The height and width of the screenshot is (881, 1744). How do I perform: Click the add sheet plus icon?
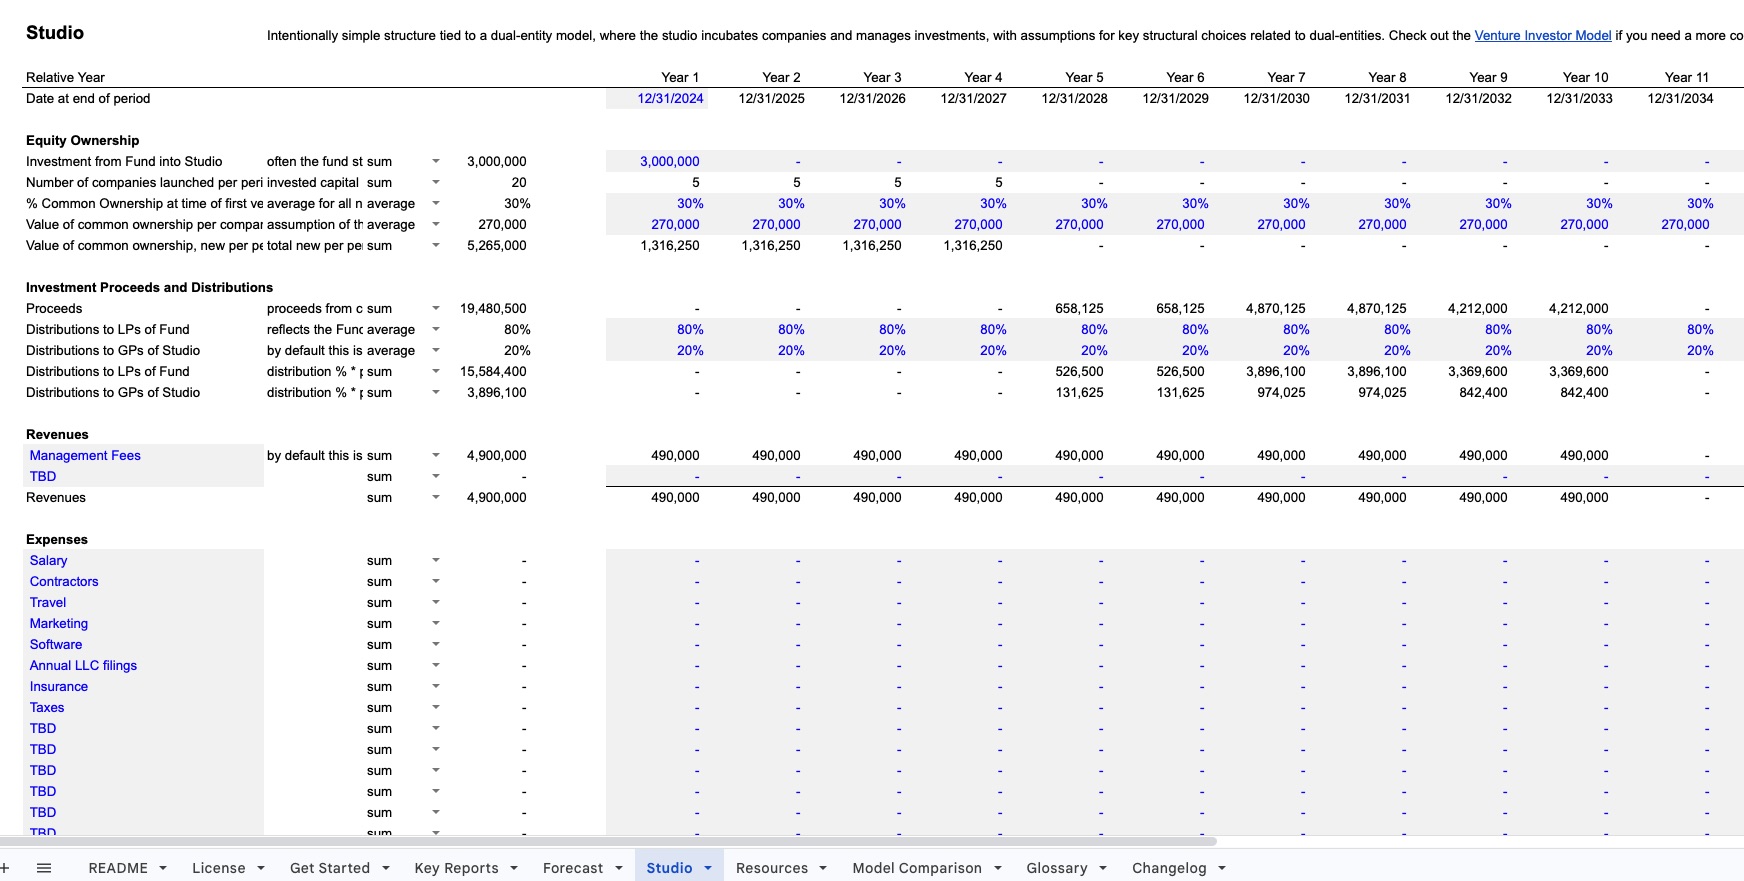(x=5, y=868)
